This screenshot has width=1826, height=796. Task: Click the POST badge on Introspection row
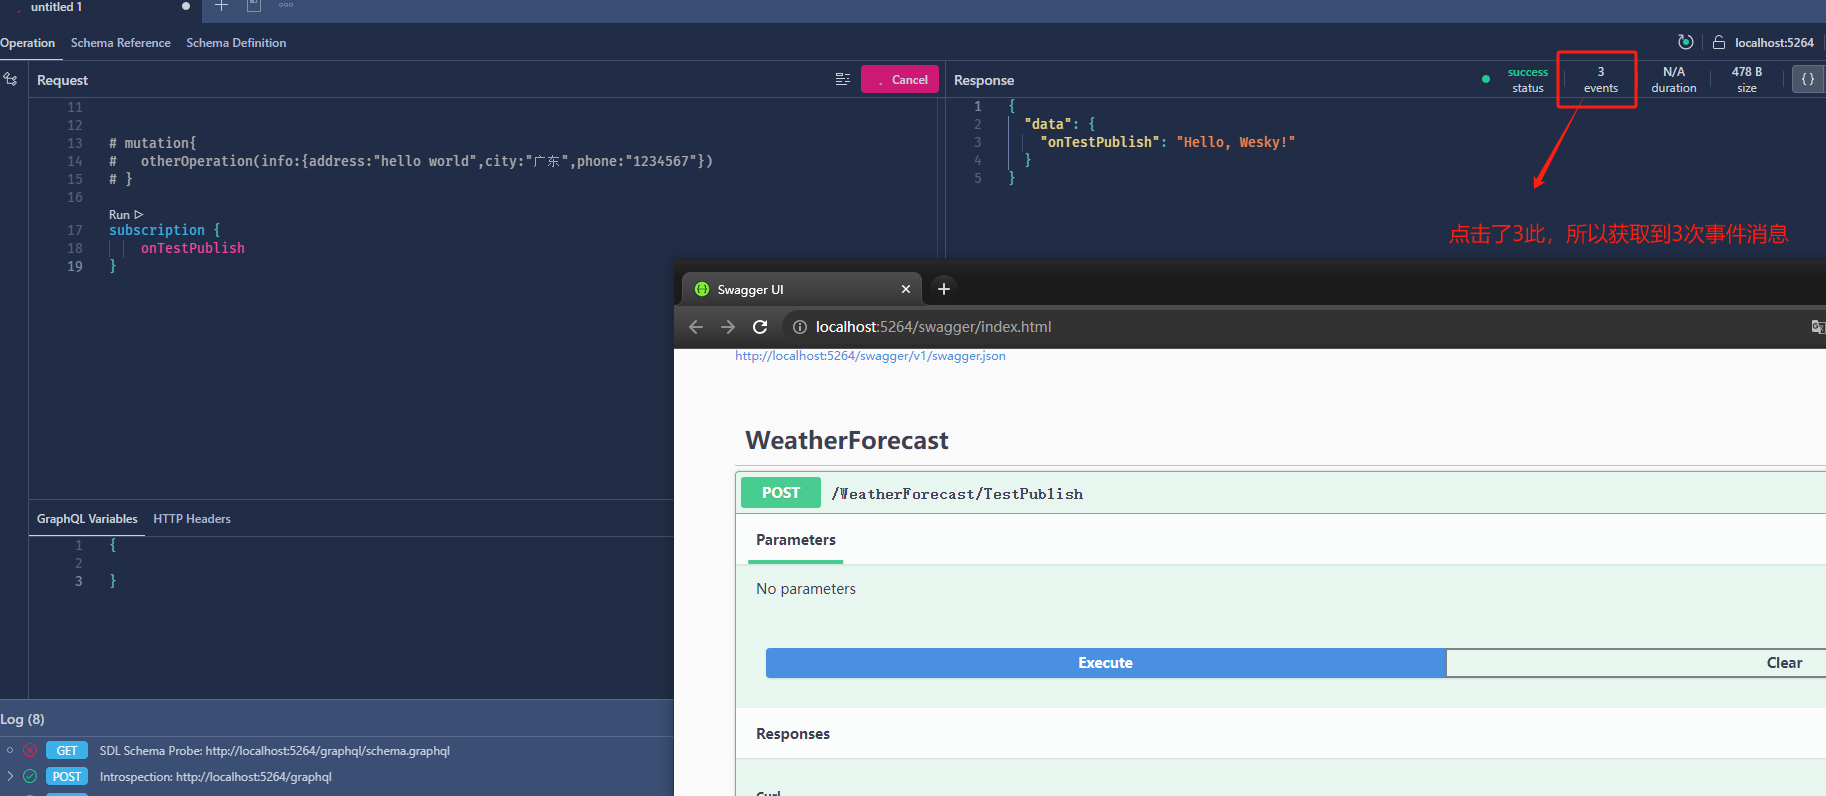(x=67, y=776)
